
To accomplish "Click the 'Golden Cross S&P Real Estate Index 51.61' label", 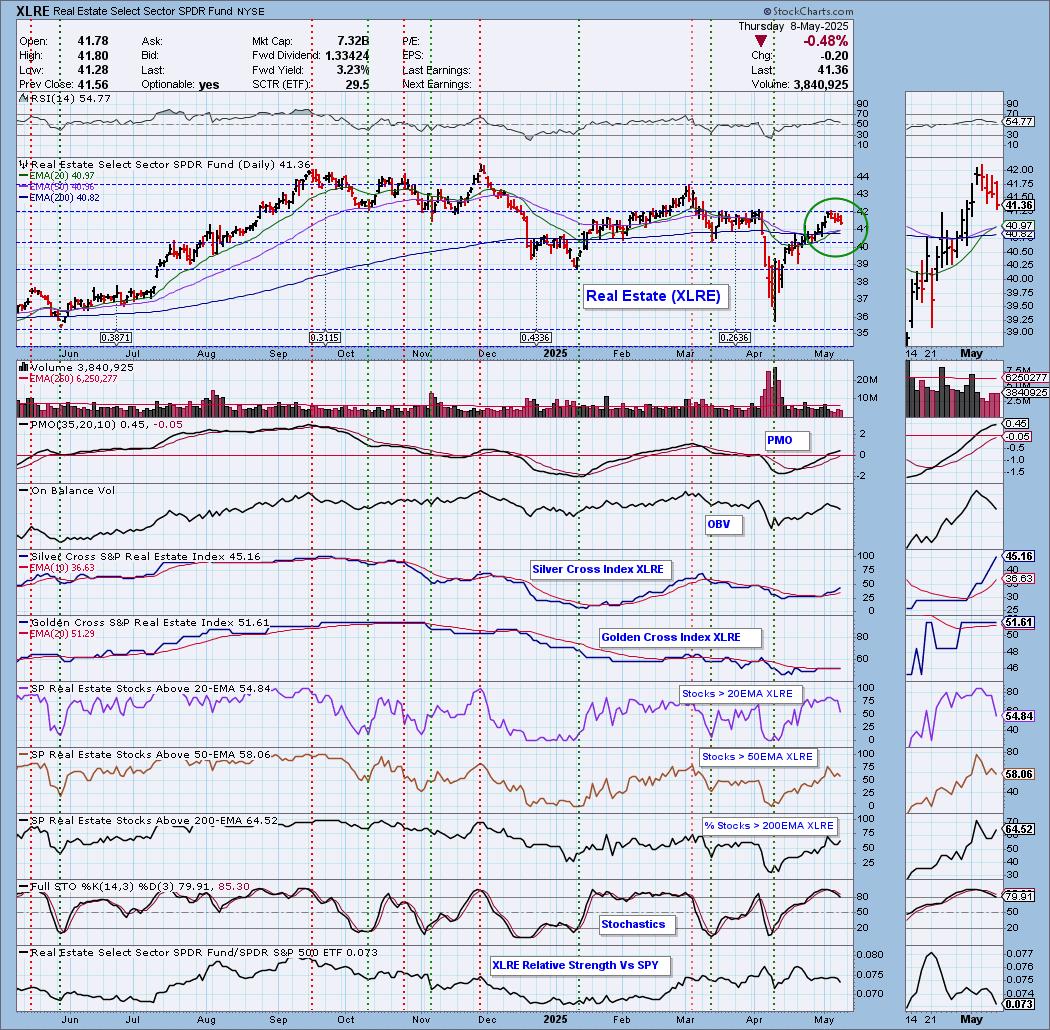I will point(145,622).
